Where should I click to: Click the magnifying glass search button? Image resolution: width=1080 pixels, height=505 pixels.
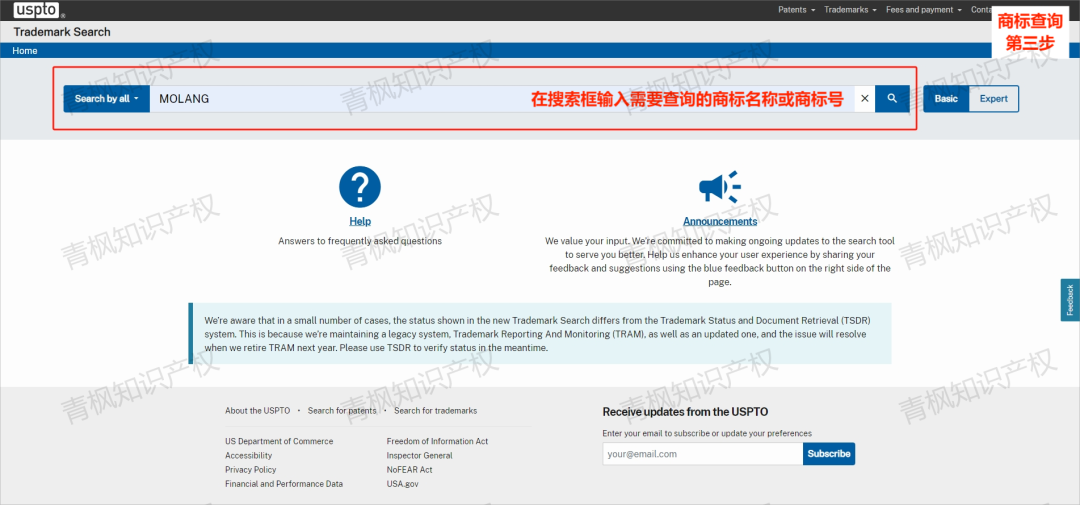pos(892,99)
